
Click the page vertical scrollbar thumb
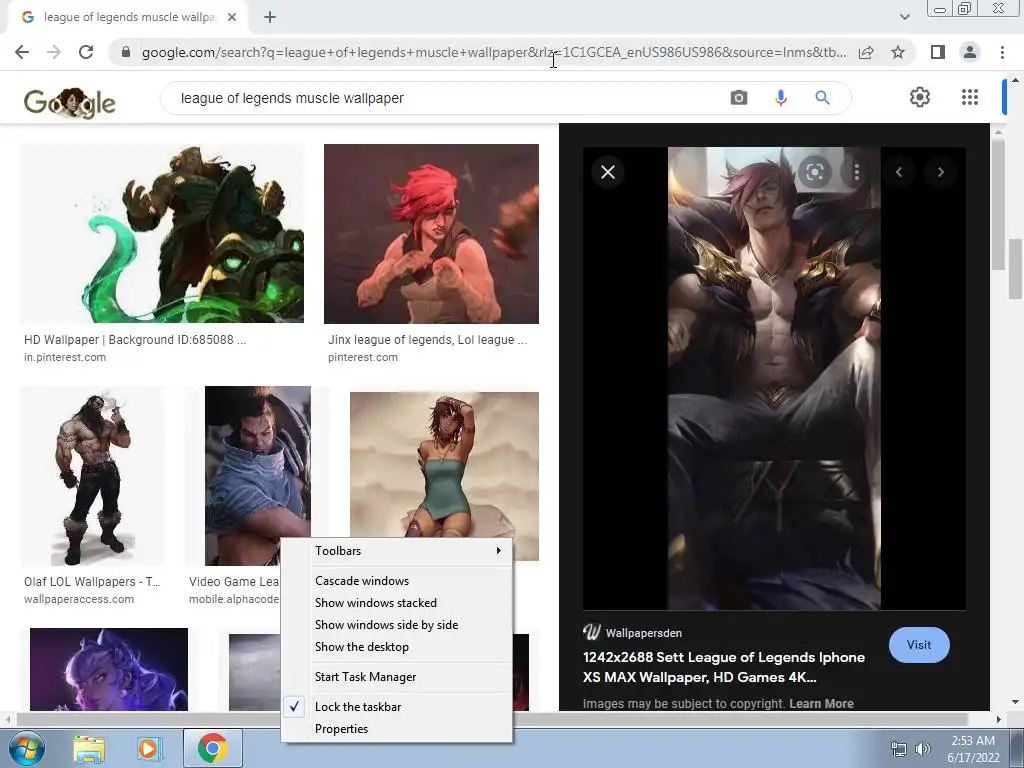[1016, 268]
